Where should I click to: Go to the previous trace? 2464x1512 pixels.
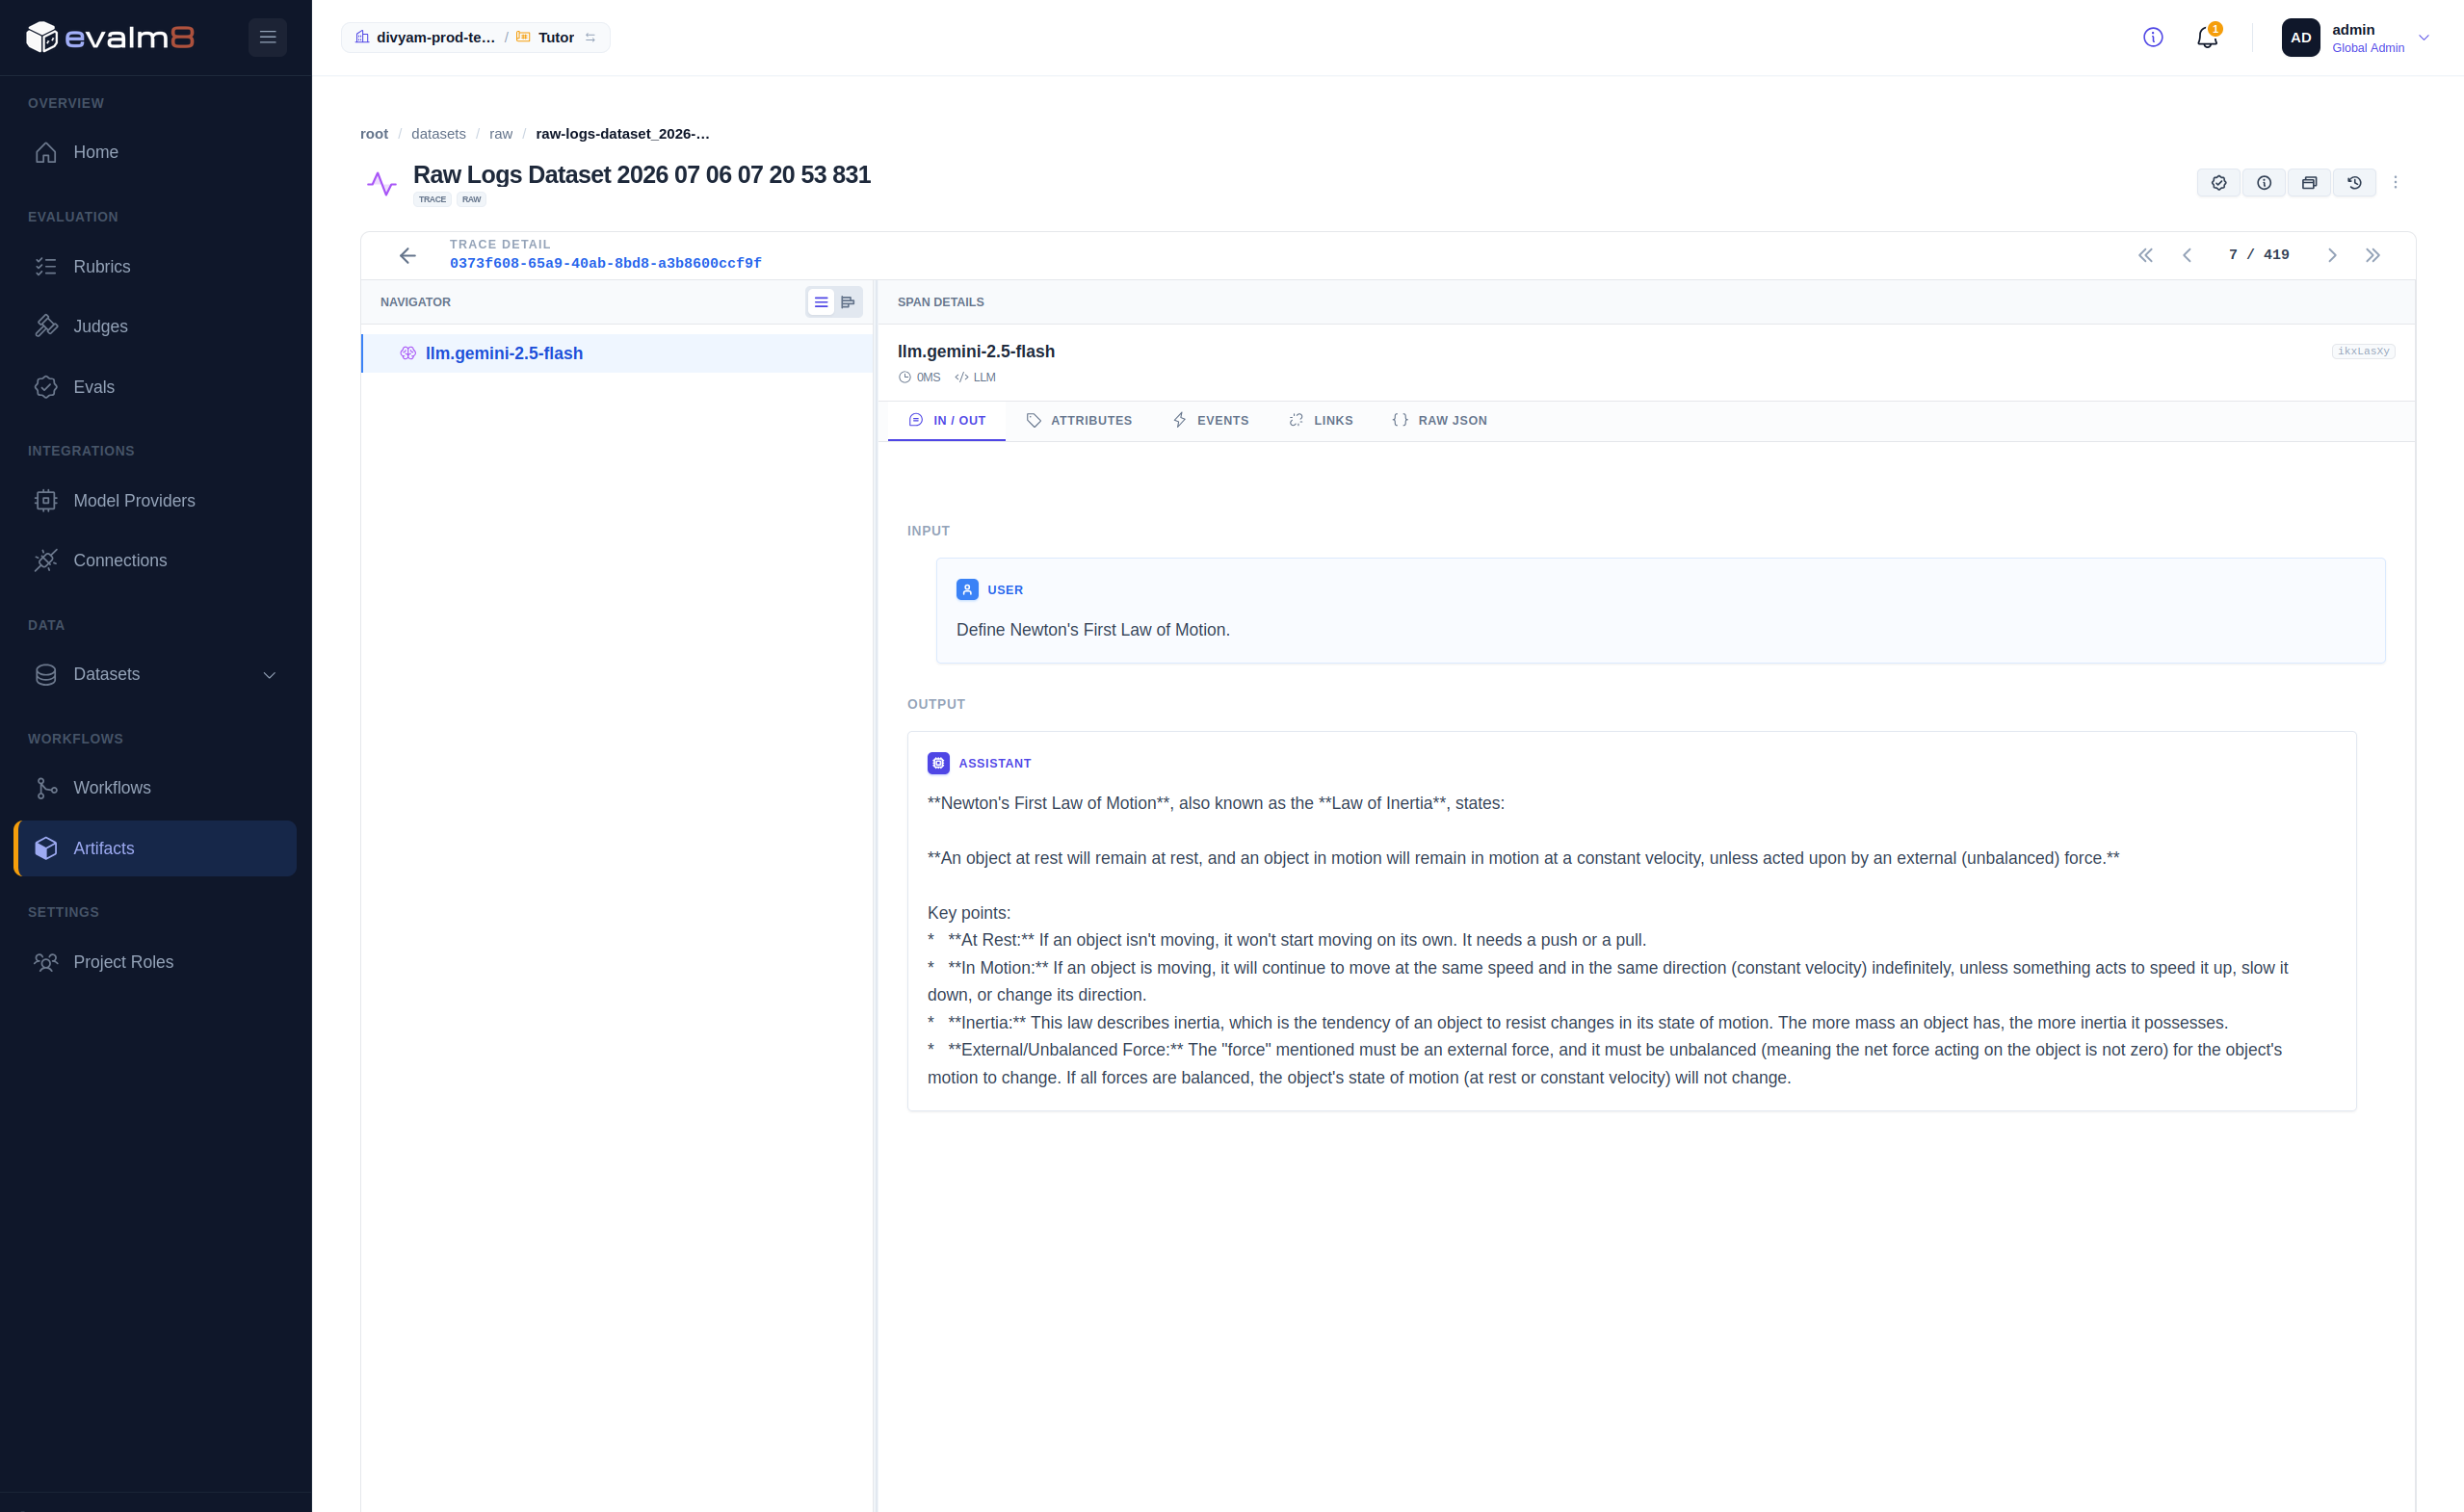coord(2187,255)
